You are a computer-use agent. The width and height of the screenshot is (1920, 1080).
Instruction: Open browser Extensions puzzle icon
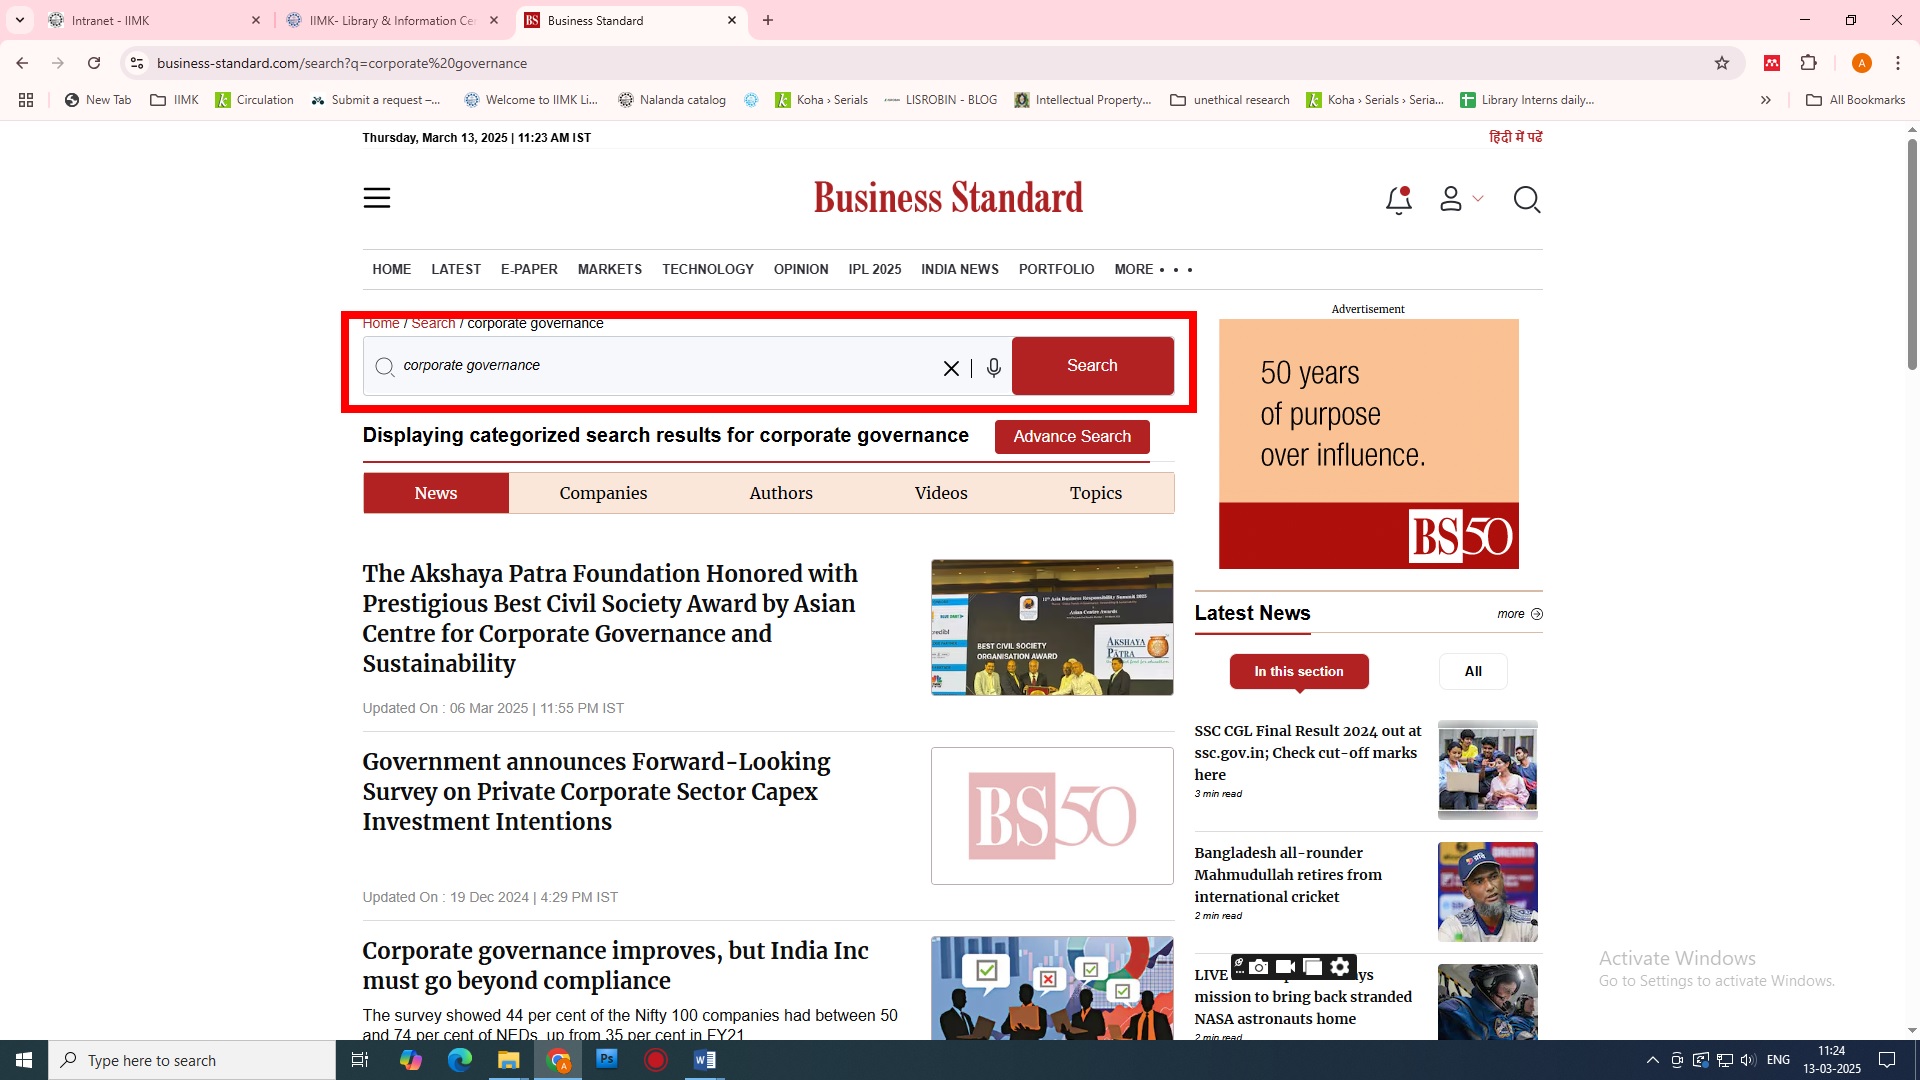1808,63
